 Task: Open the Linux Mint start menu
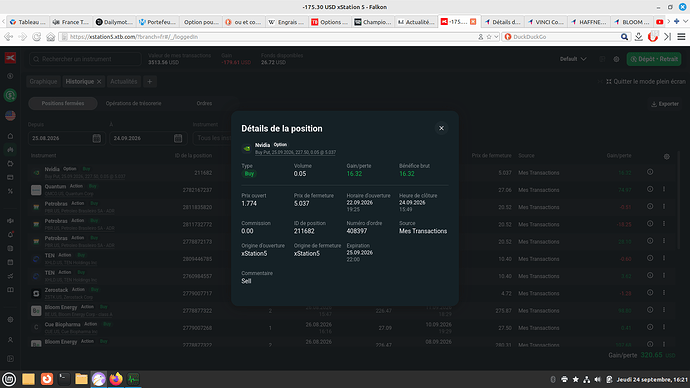click(x=9, y=379)
